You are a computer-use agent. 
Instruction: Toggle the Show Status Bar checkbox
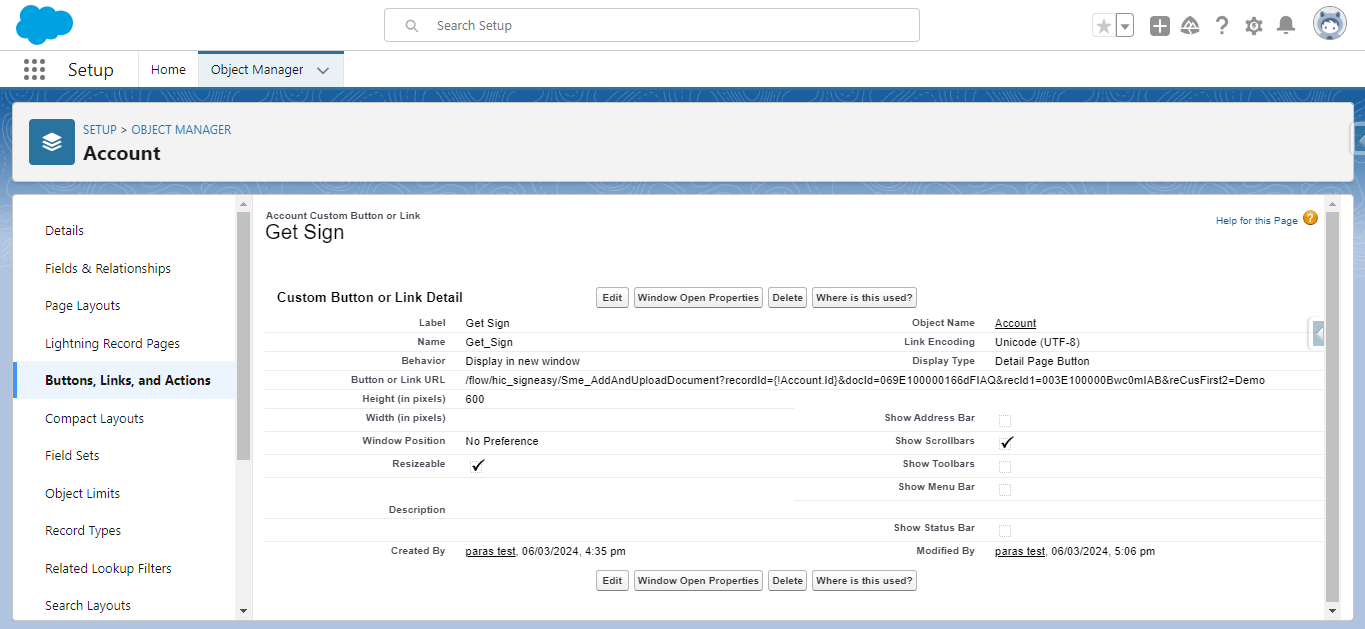pos(1005,530)
